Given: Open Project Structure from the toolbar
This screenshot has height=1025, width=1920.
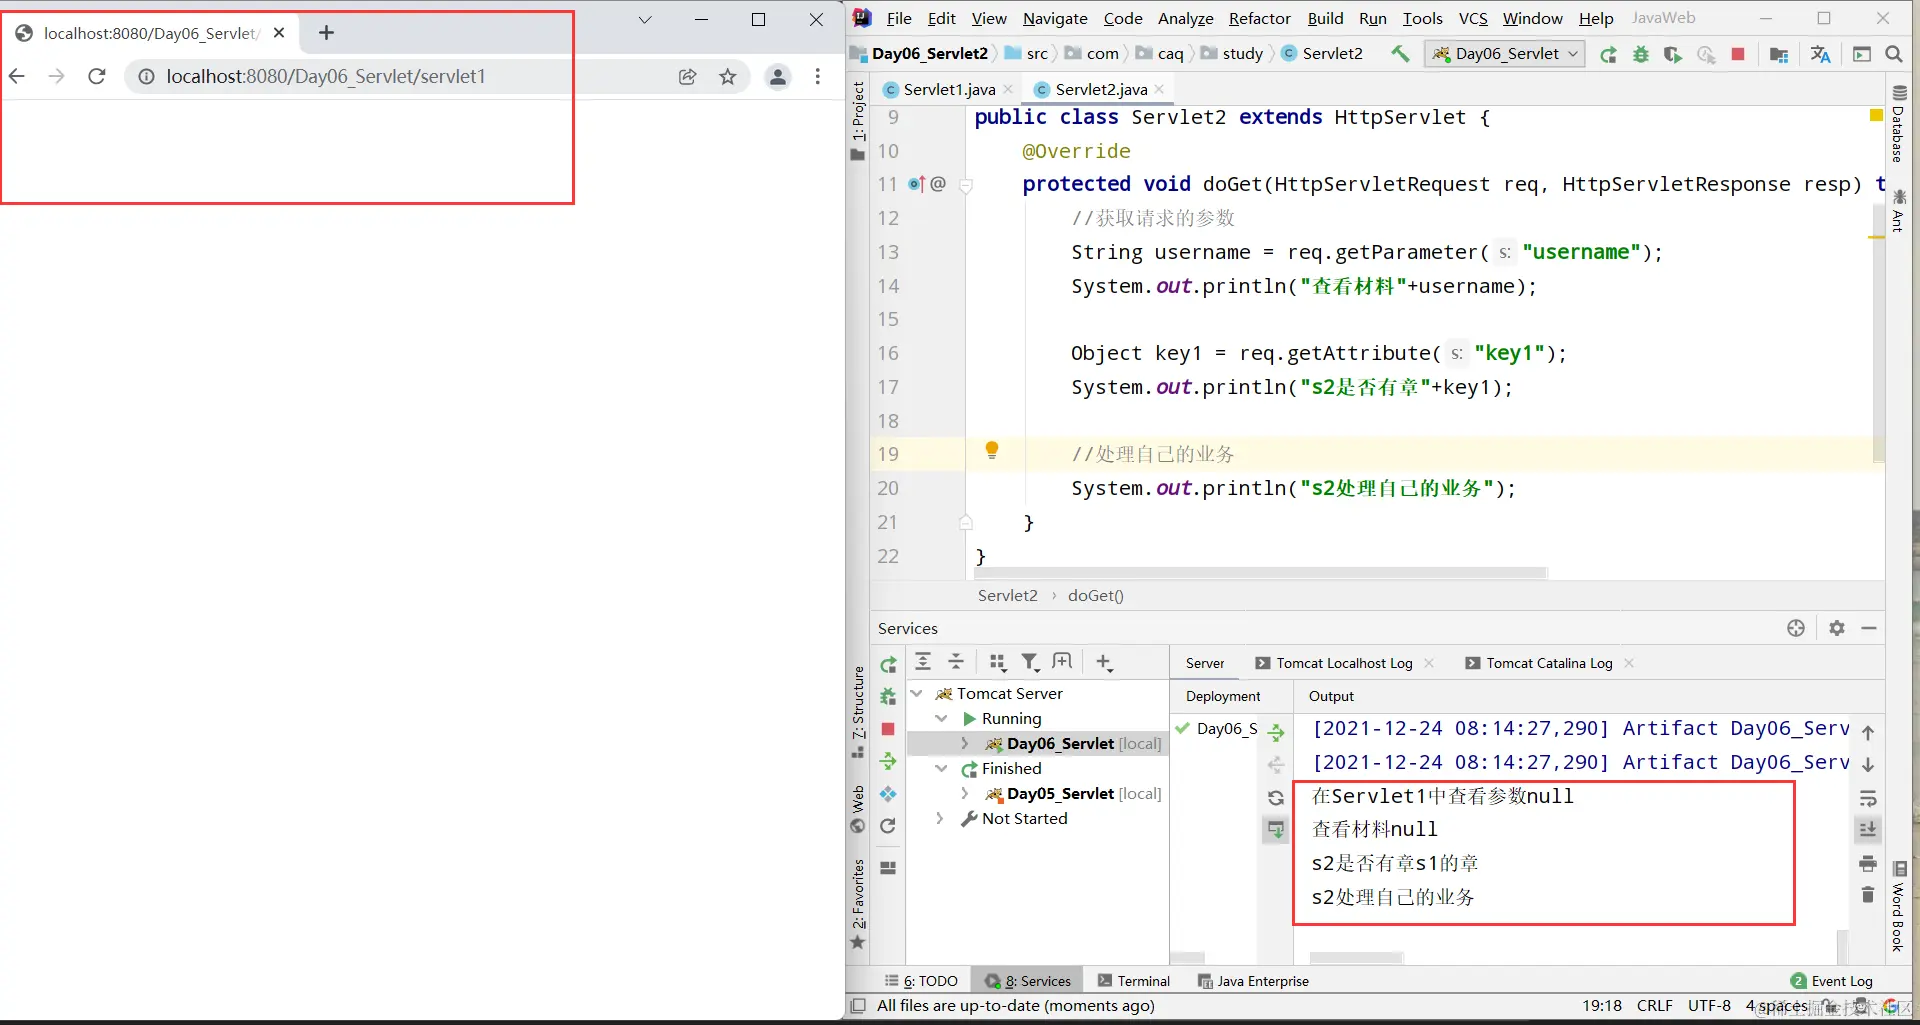Looking at the screenshot, I should pyautogui.click(x=1778, y=54).
